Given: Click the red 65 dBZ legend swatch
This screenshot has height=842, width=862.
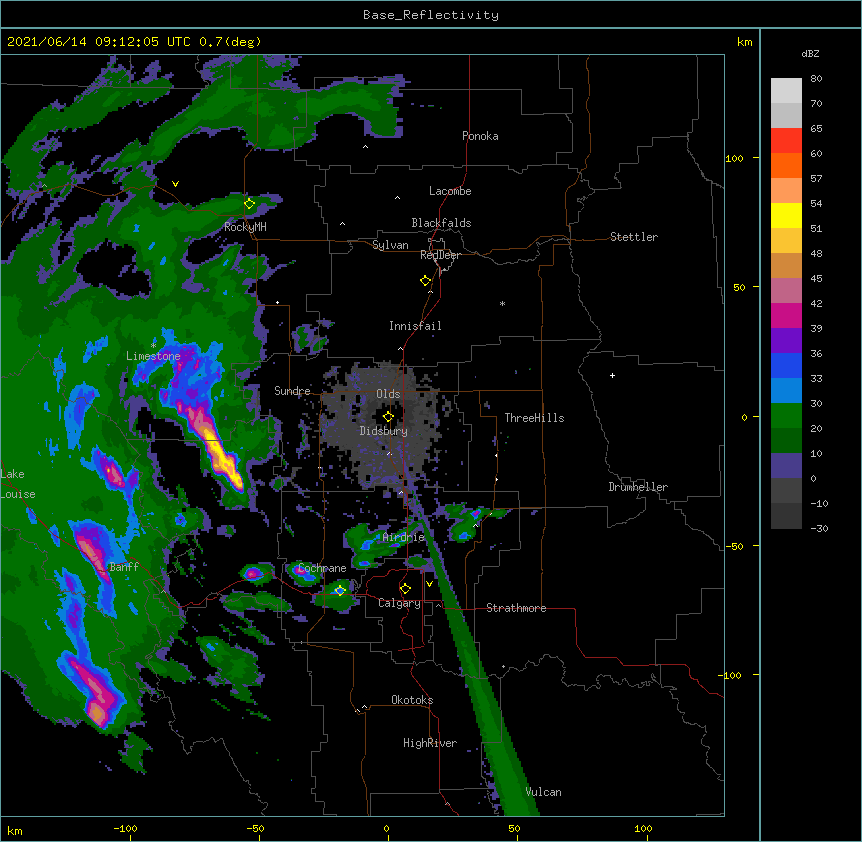Looking at the screenshot, I should coord(786,141).
